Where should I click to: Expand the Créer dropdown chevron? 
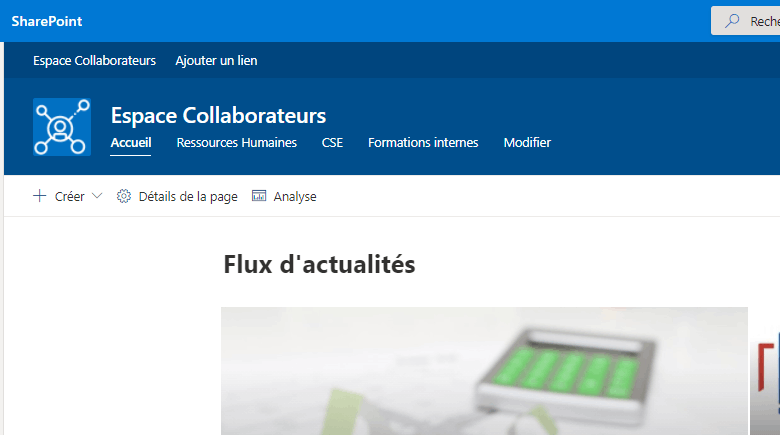97,196
